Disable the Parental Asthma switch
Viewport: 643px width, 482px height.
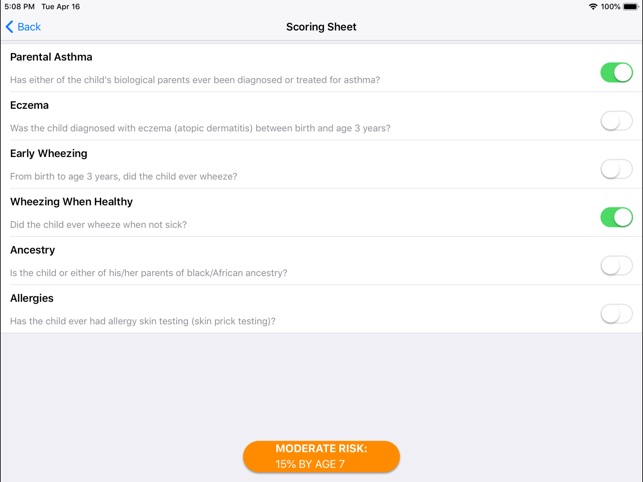tap(616, 72)
